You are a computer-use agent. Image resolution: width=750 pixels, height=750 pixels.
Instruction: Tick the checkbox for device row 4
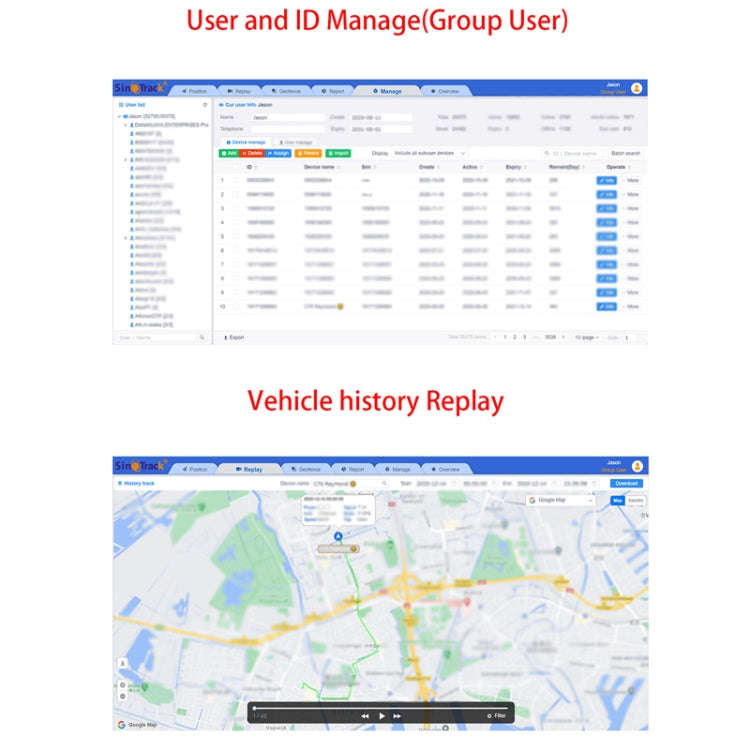236,222
